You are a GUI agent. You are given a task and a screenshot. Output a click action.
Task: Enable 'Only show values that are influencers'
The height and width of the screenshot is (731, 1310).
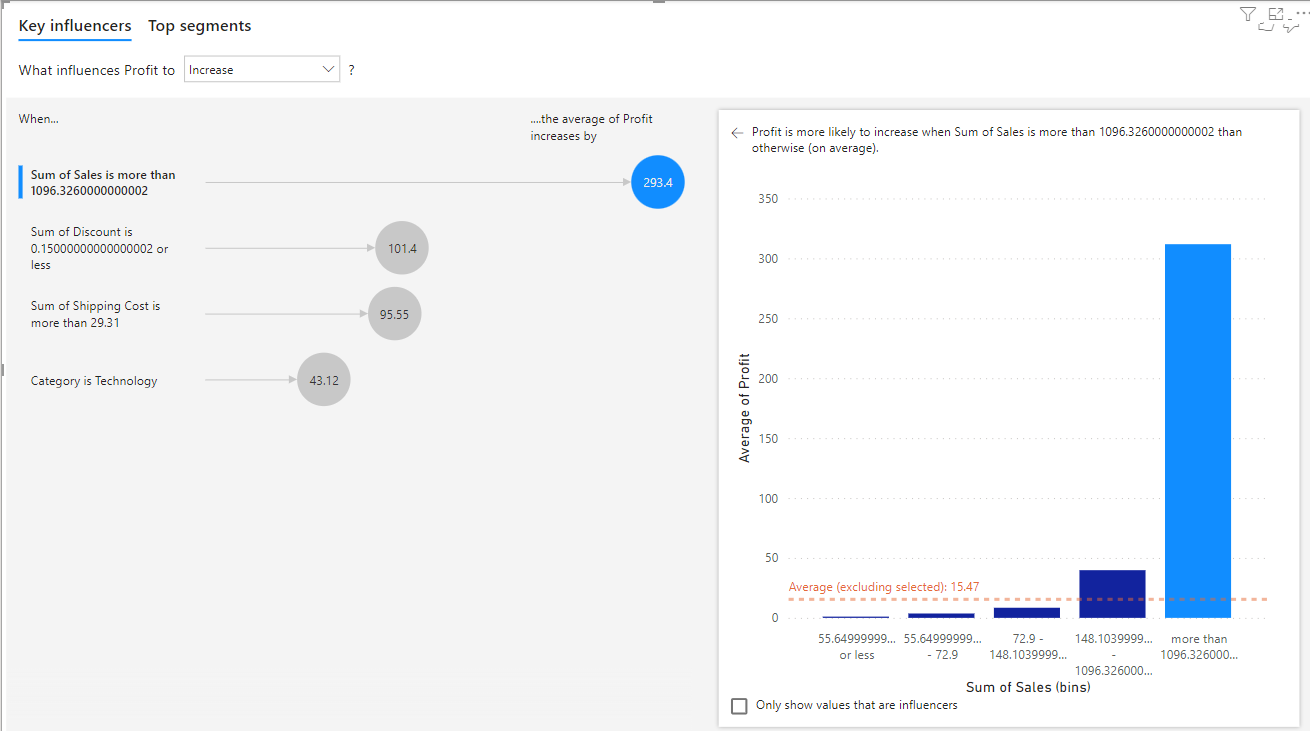739,705
